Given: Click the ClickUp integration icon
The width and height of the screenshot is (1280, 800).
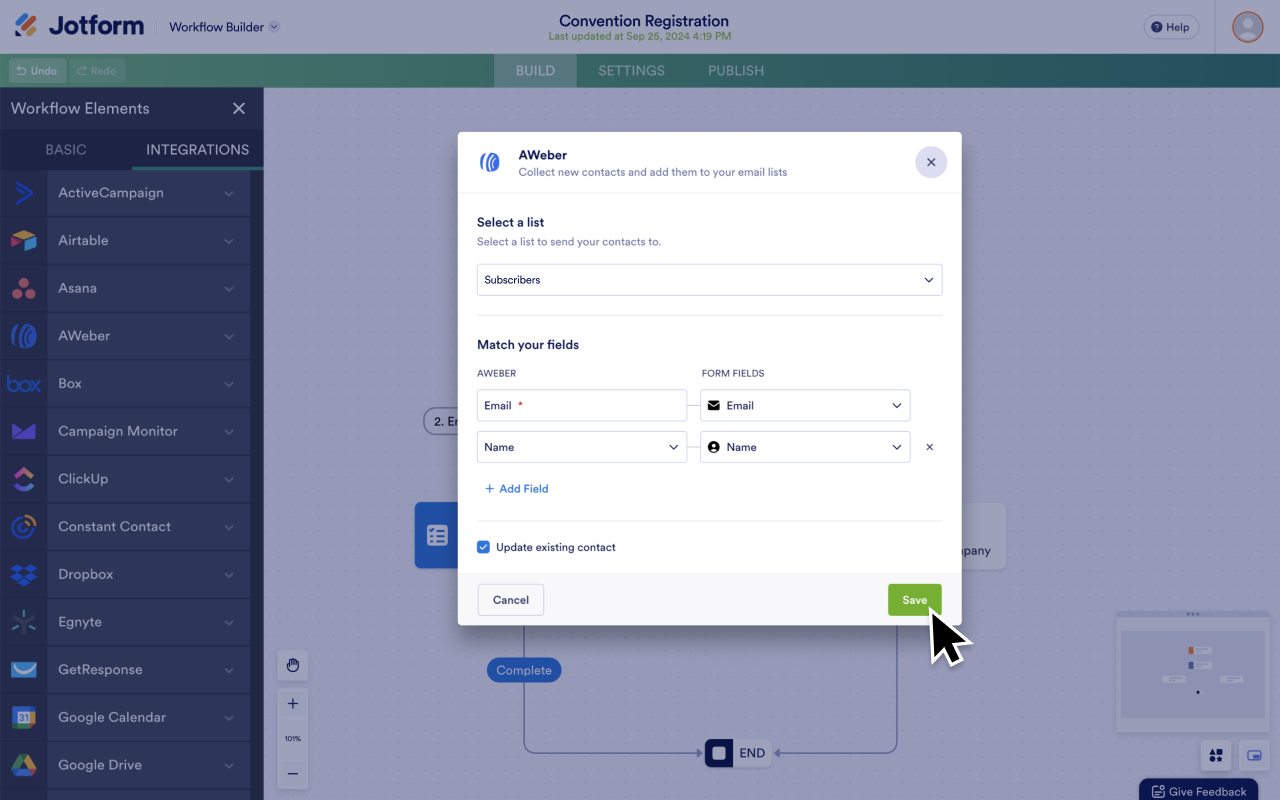Looking at the screenshot, I should 24,479.
